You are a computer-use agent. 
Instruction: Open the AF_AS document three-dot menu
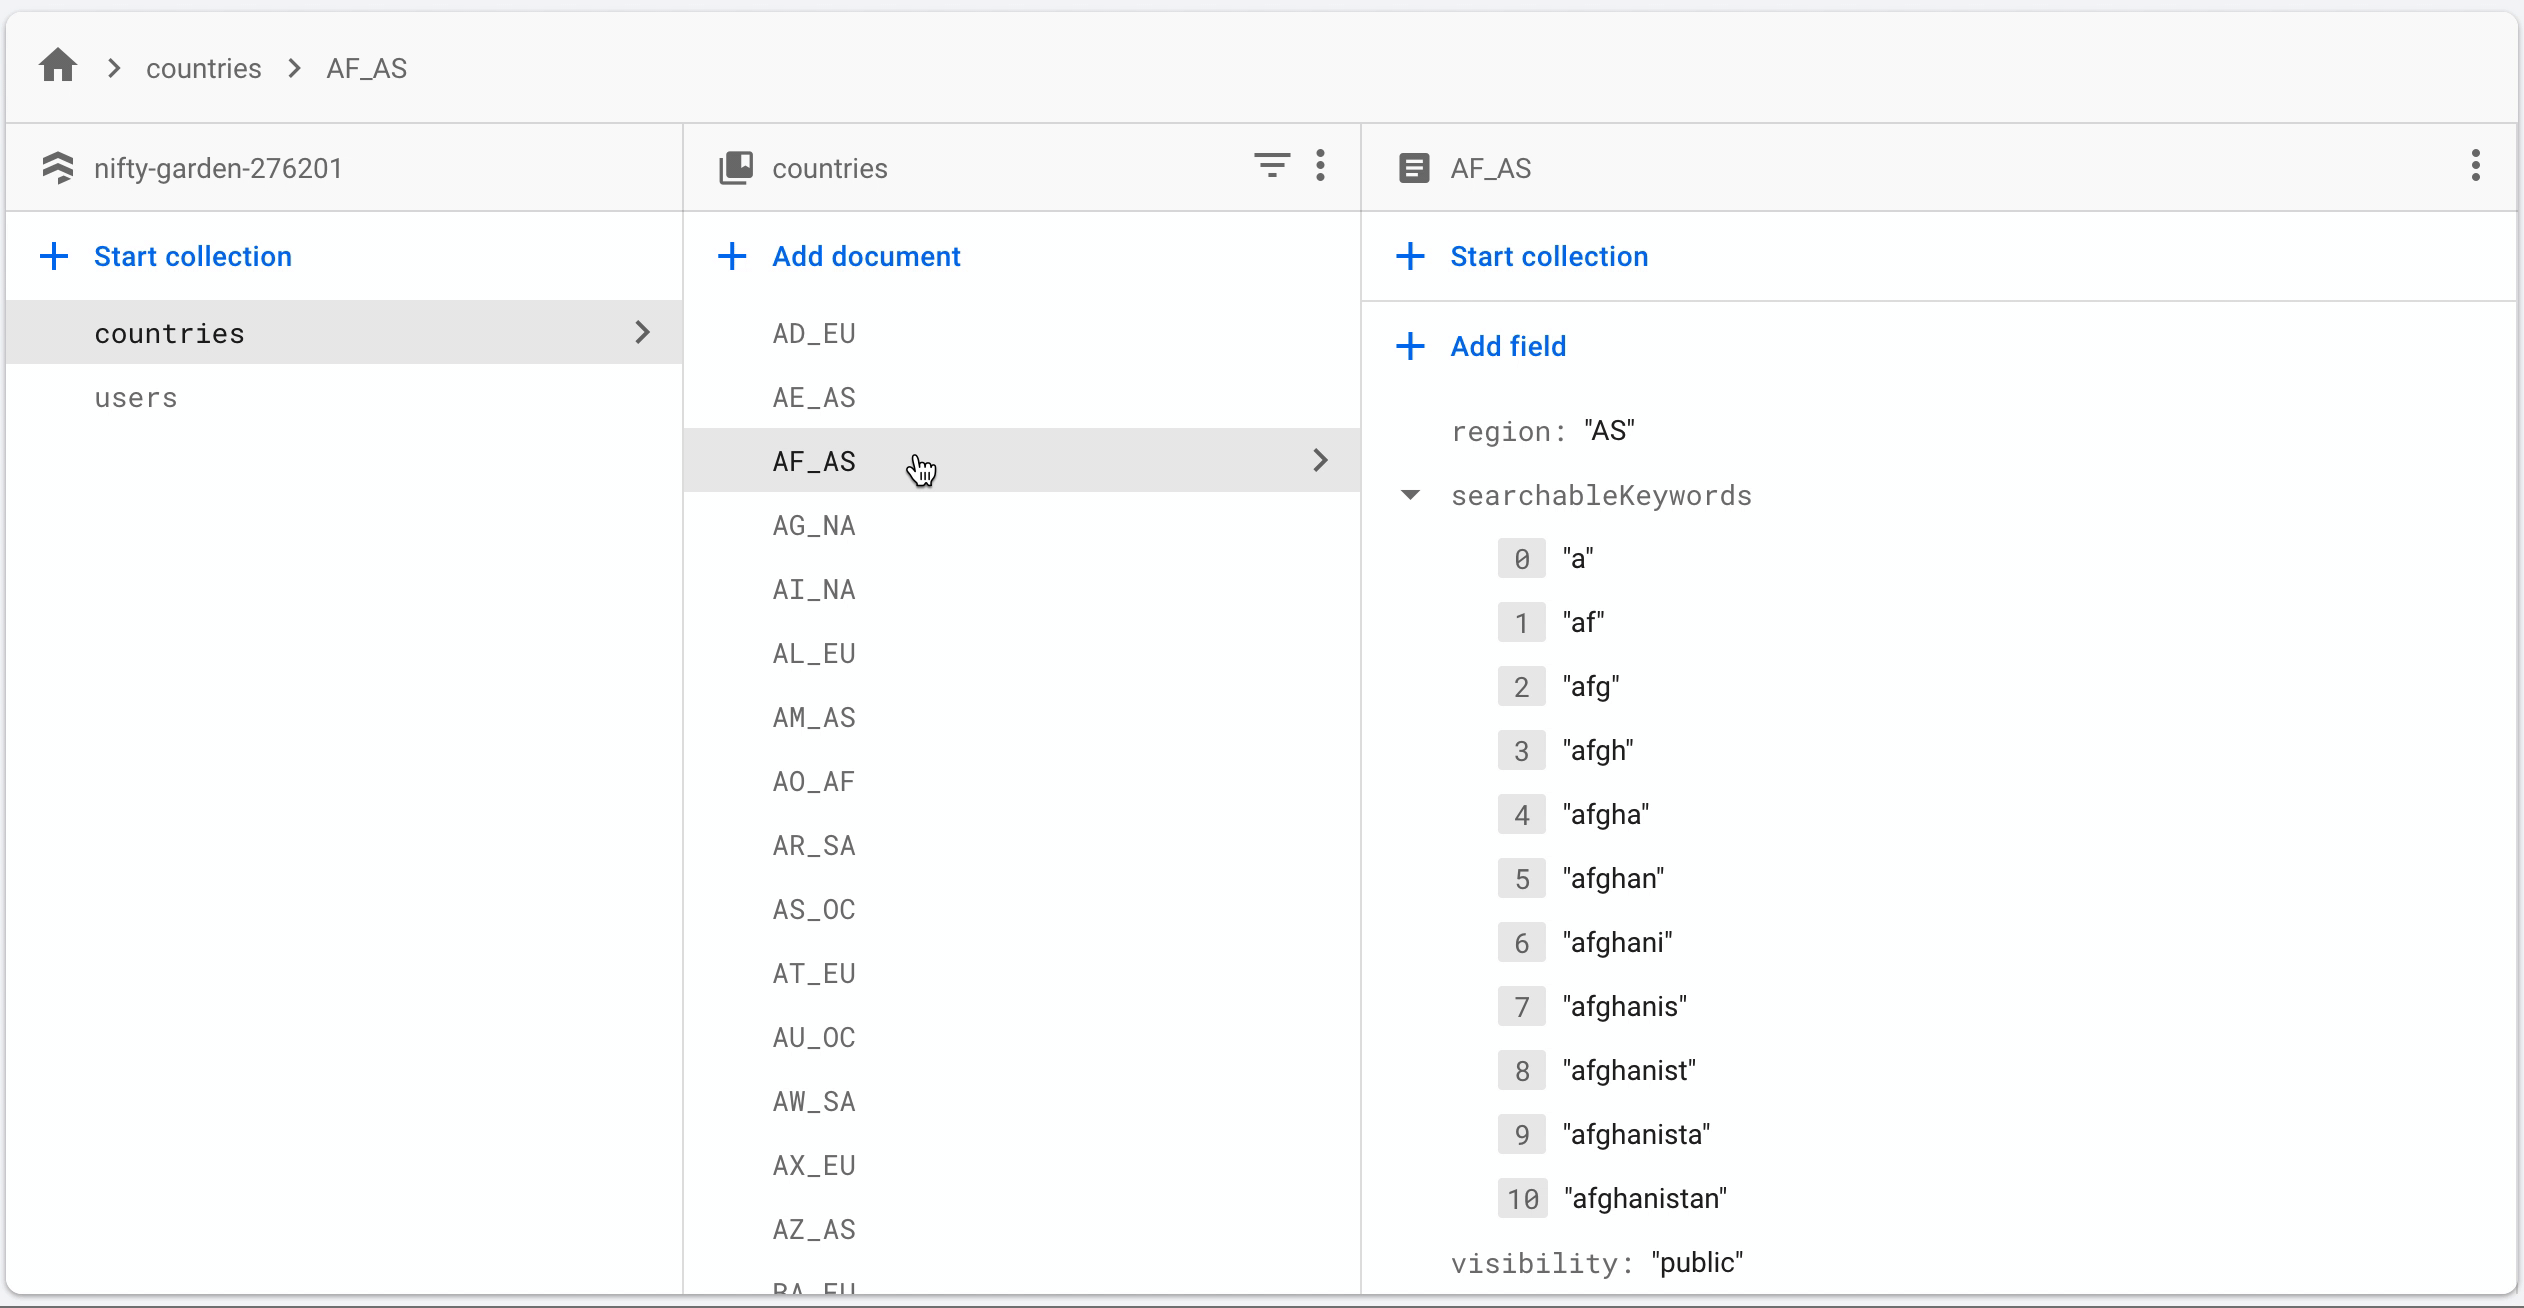[2475, 166]
